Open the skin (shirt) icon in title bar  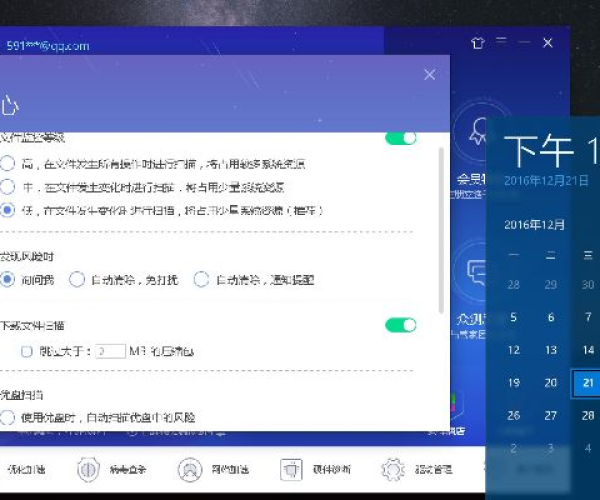[x=478, y=43]
